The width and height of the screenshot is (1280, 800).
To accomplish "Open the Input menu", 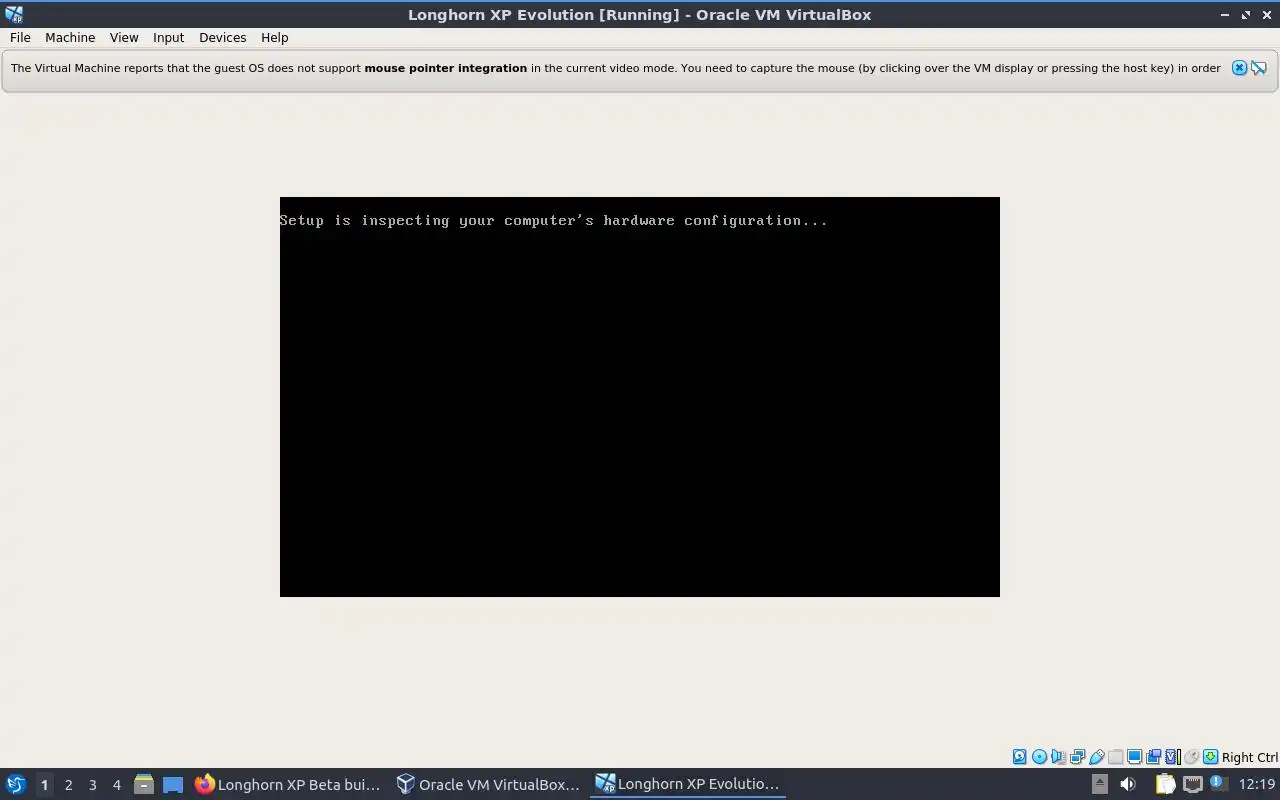I will pos(168,37).
